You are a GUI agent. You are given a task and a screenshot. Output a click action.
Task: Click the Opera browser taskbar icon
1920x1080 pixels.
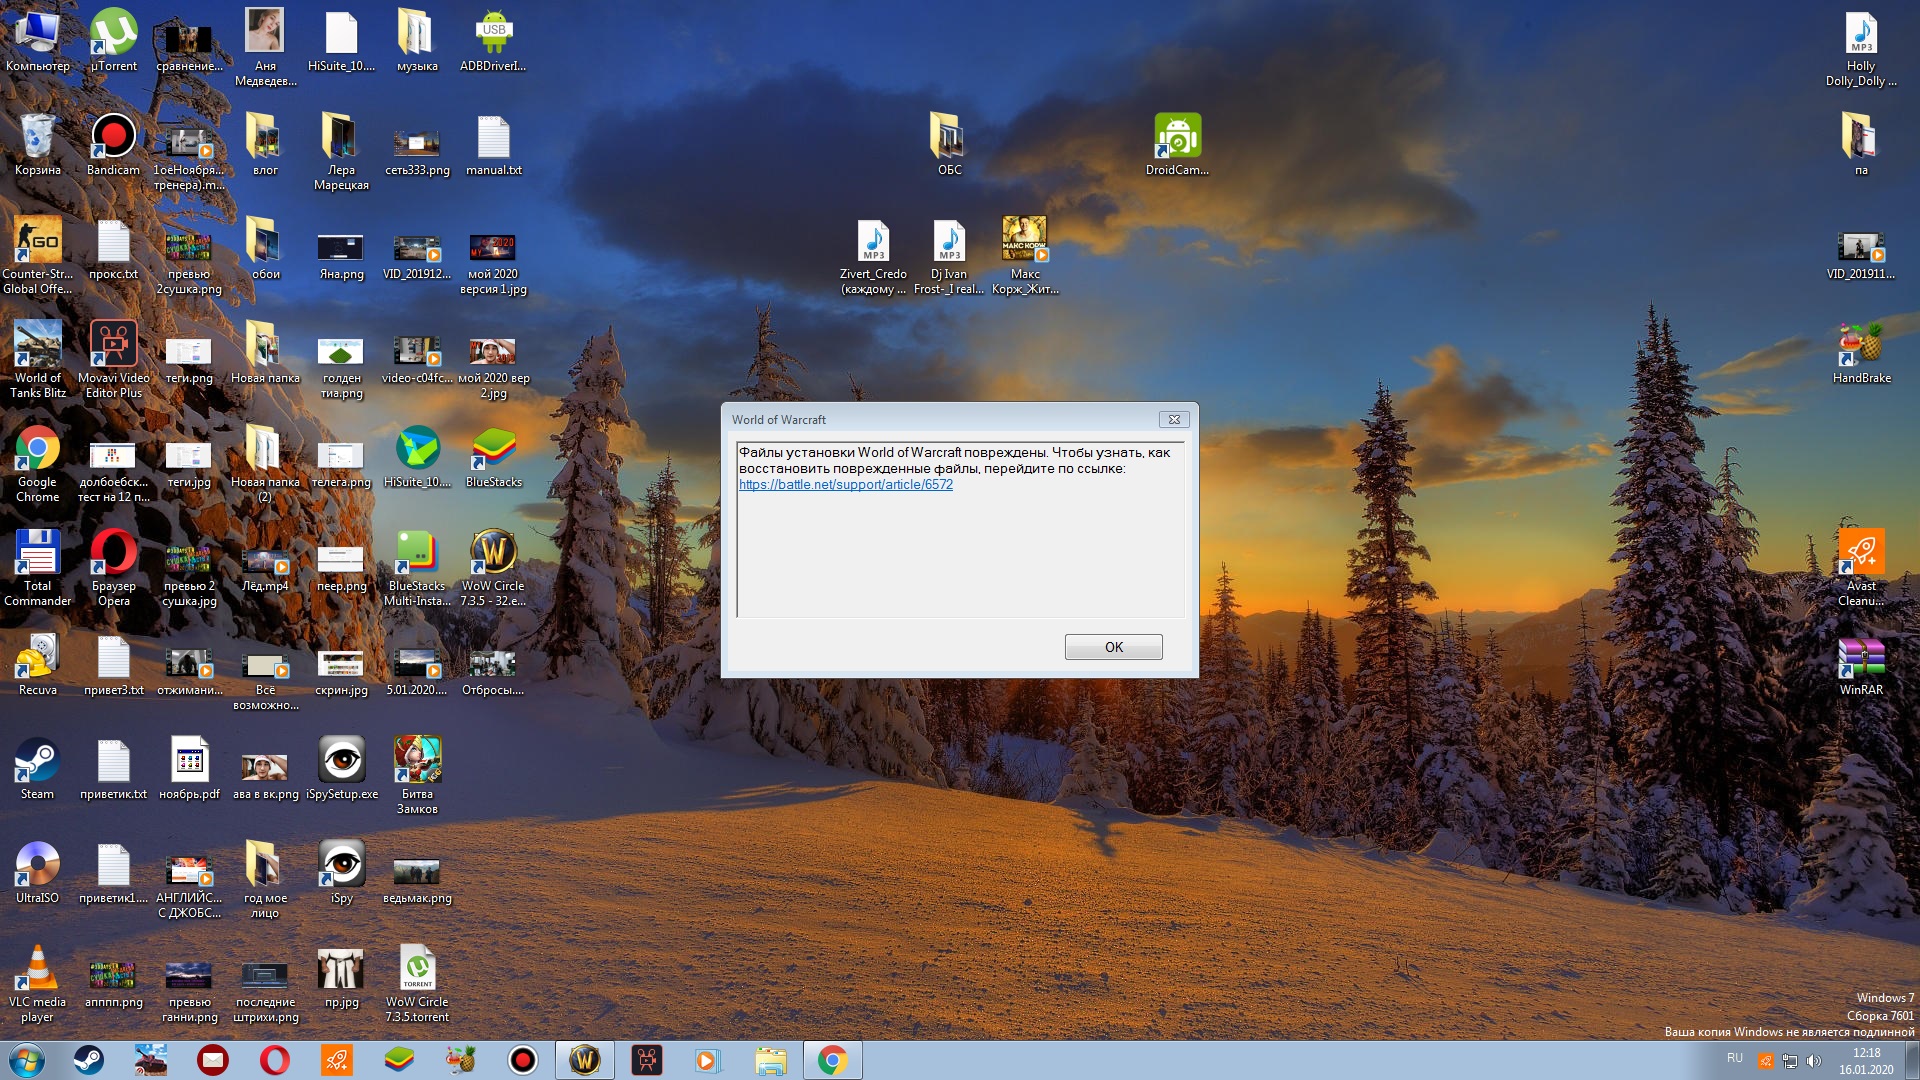(275, 1060)
